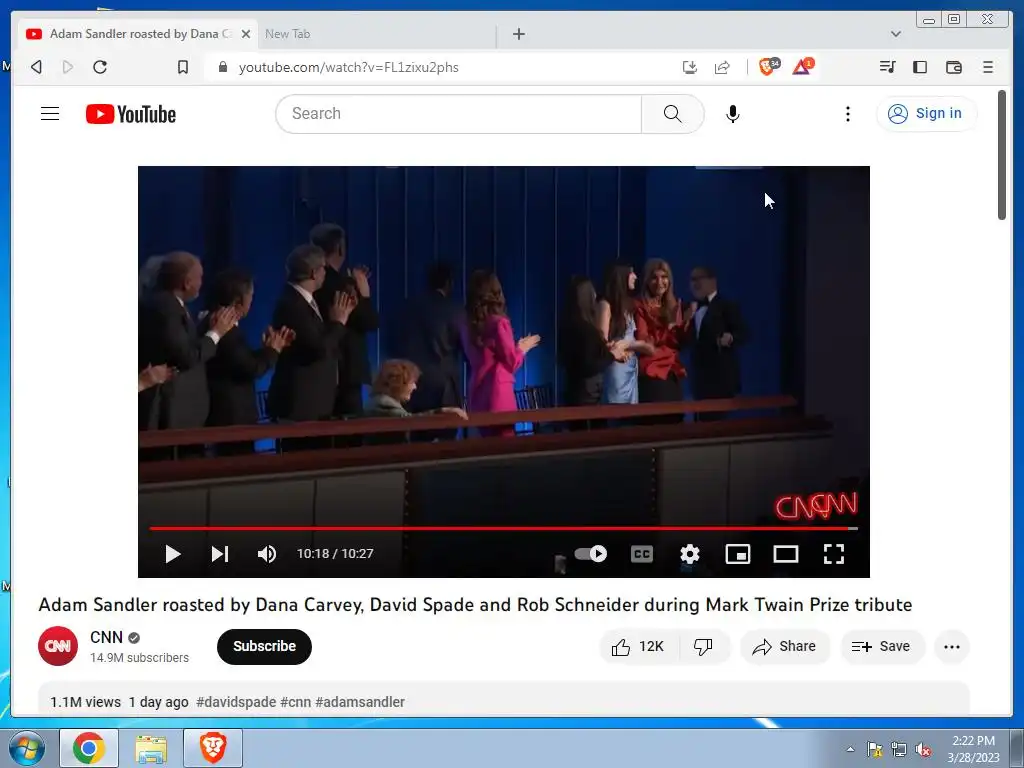1024x768 pixels.
Task: Show the Brave sidebar panel
Action: click(920, 67)
